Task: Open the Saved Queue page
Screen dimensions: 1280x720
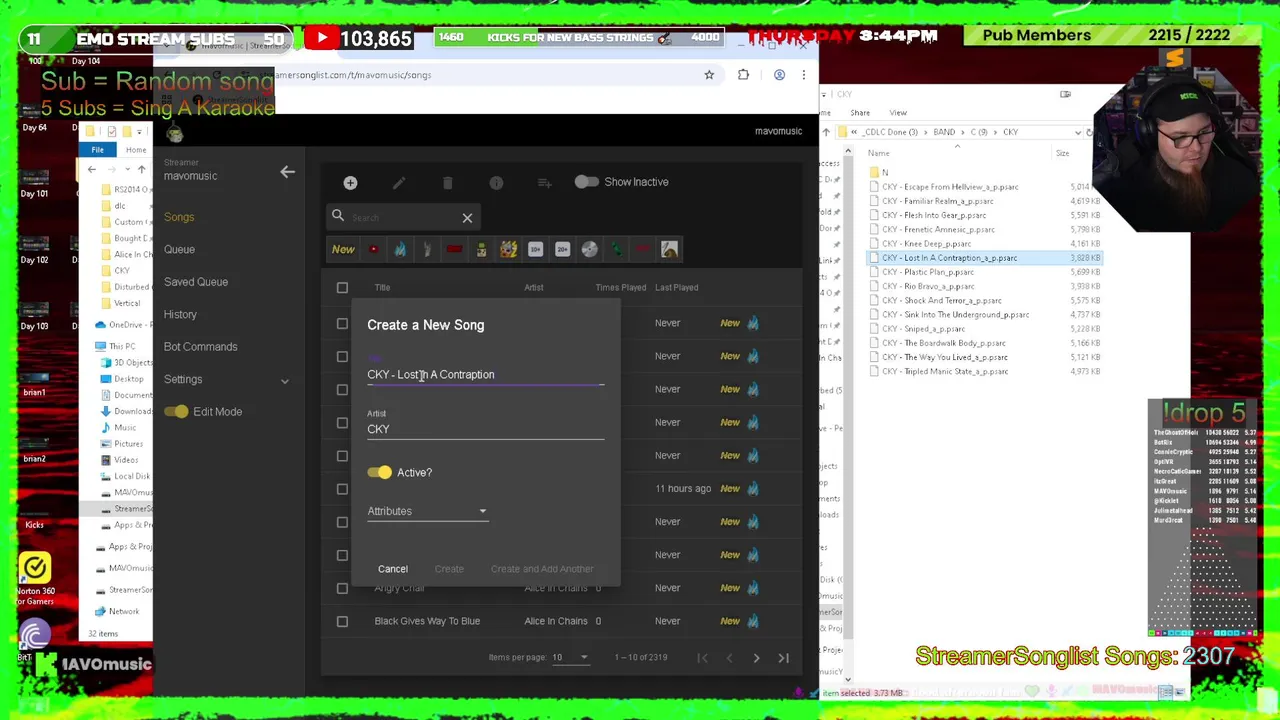Action: (196, 282)
